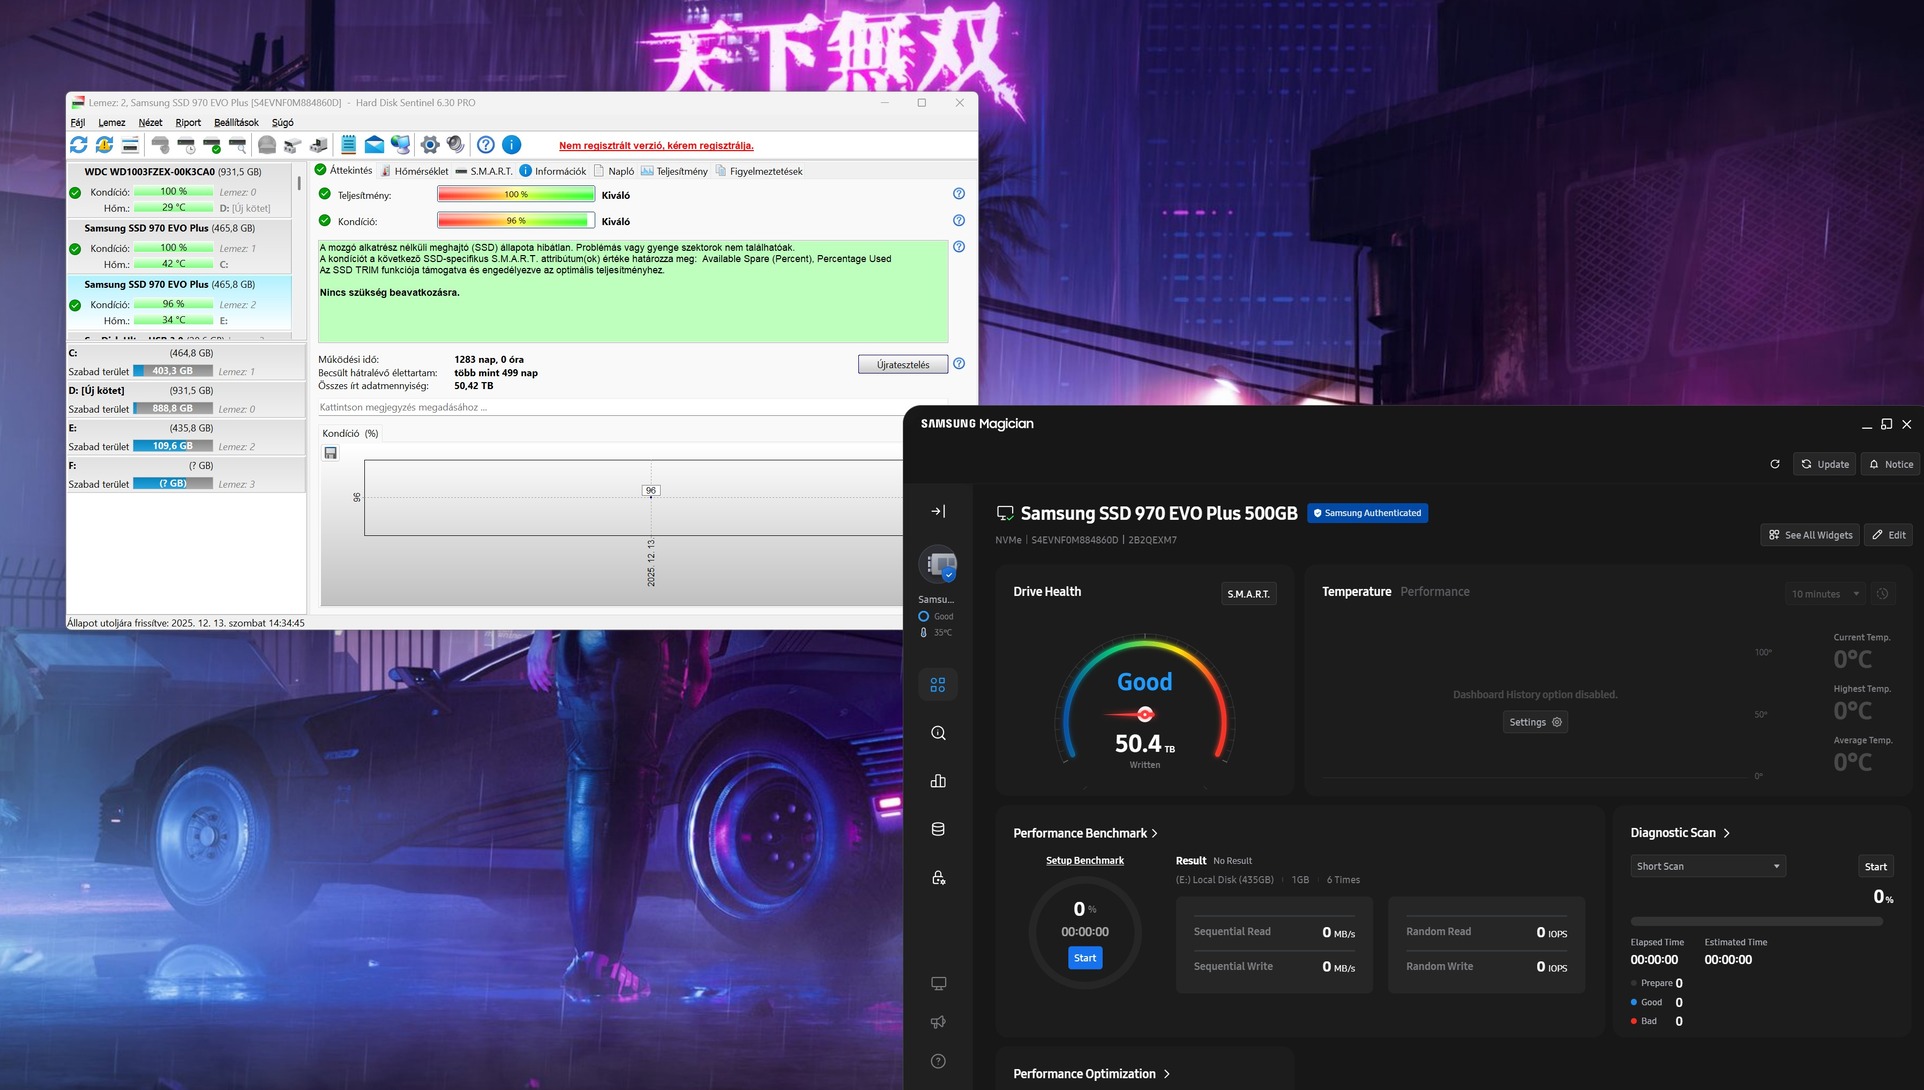Click the Újratesztelés button
This screenshot has width=1924, height=1090.
coord(903,365)
